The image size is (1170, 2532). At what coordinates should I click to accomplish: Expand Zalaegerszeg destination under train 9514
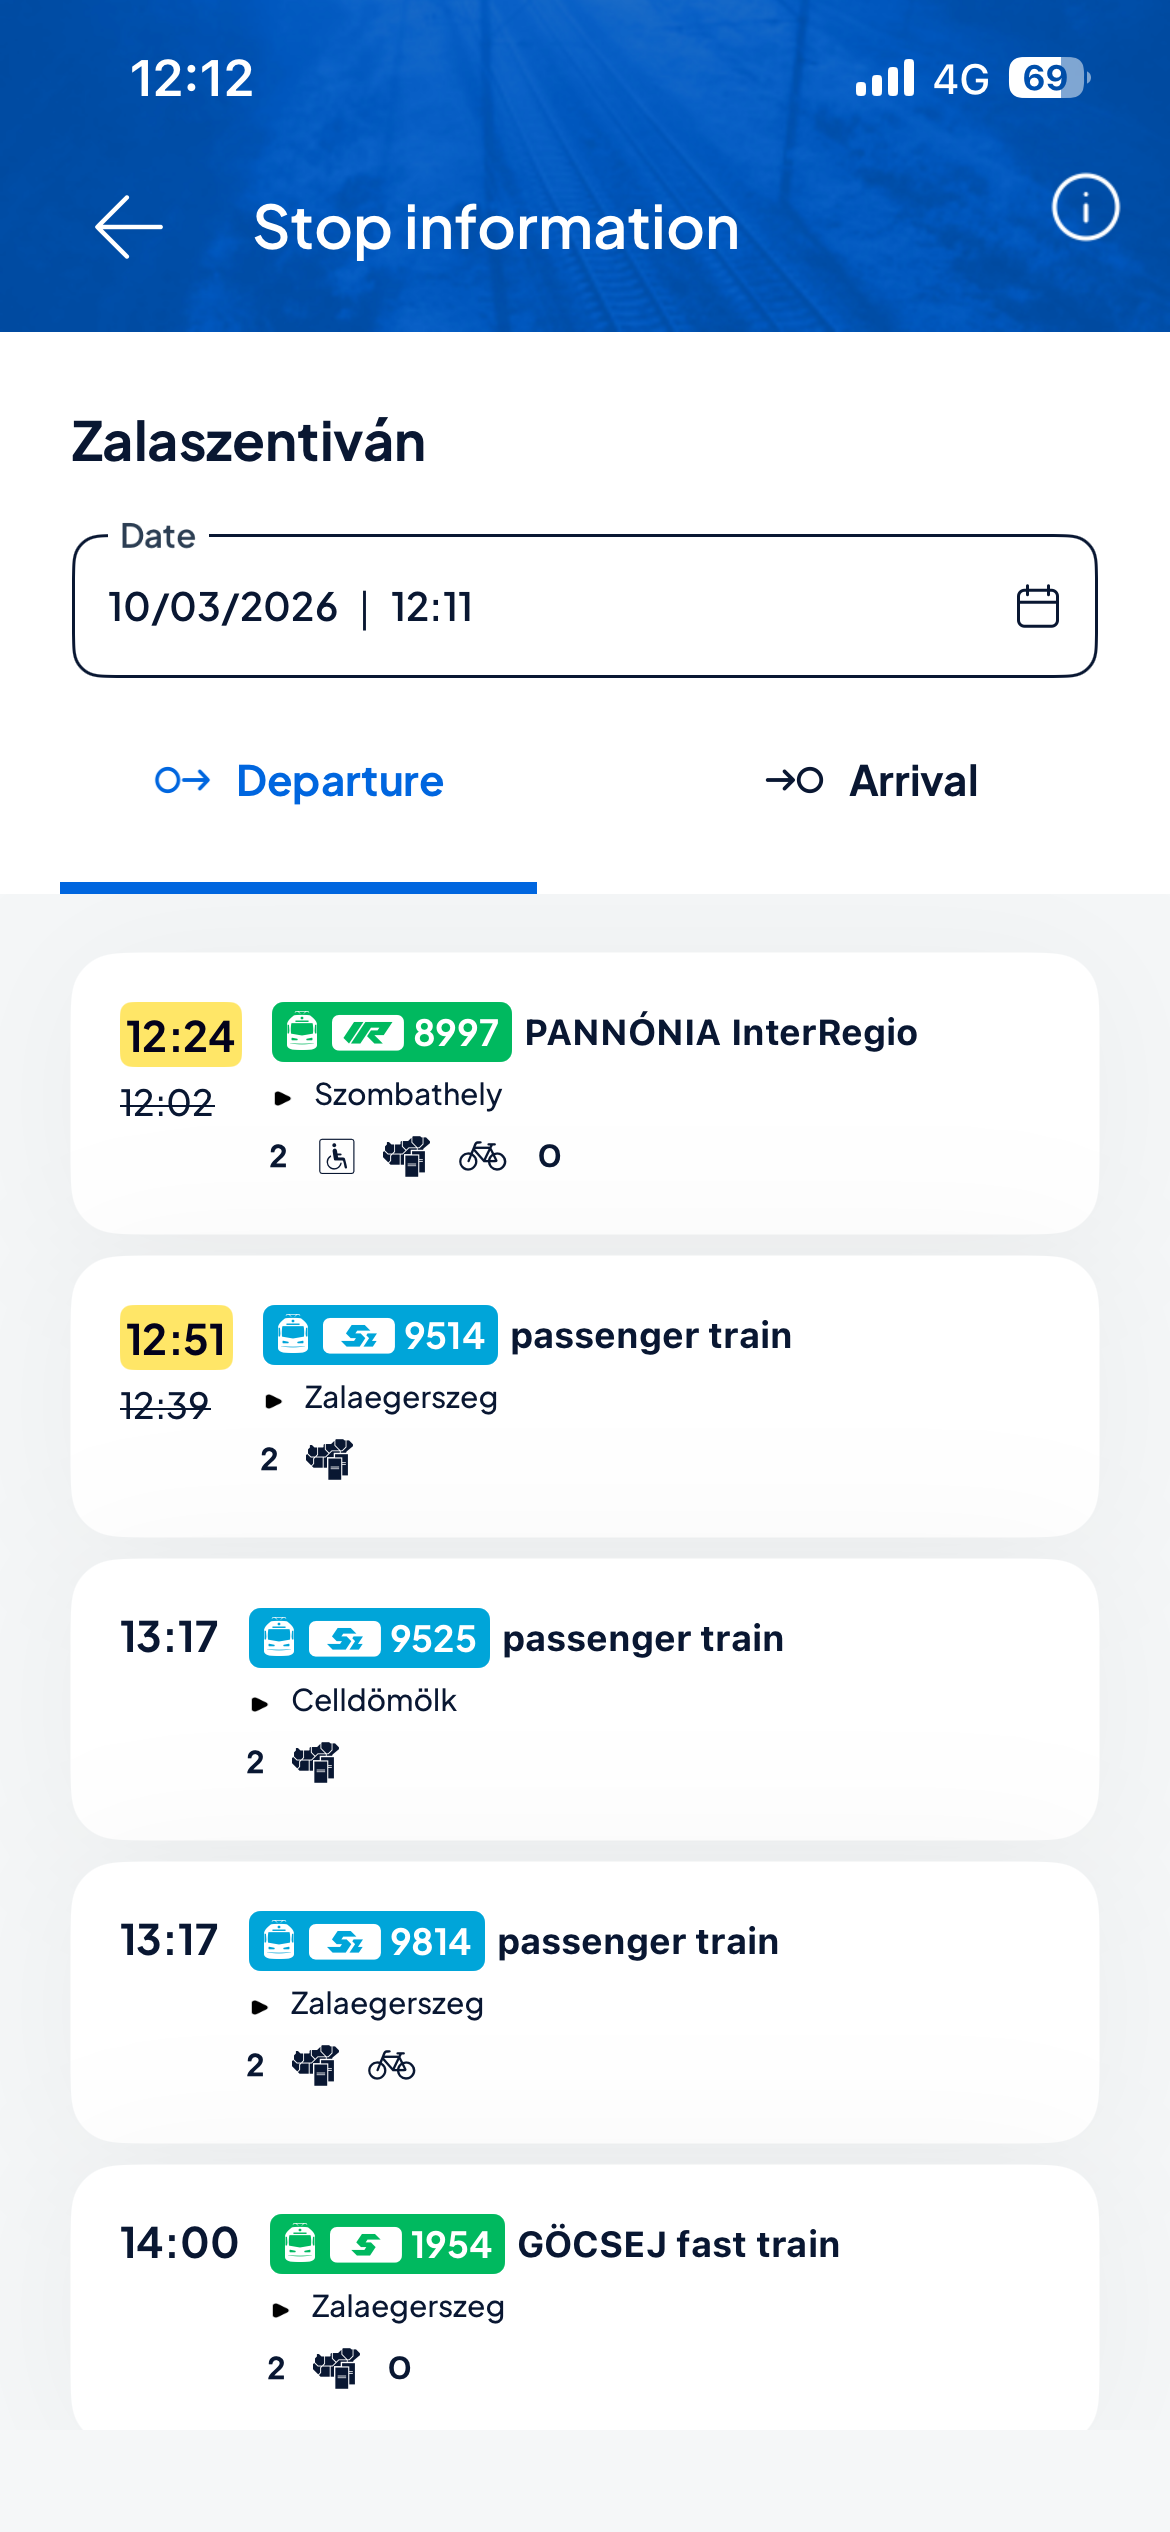[x=400, y=1397]
